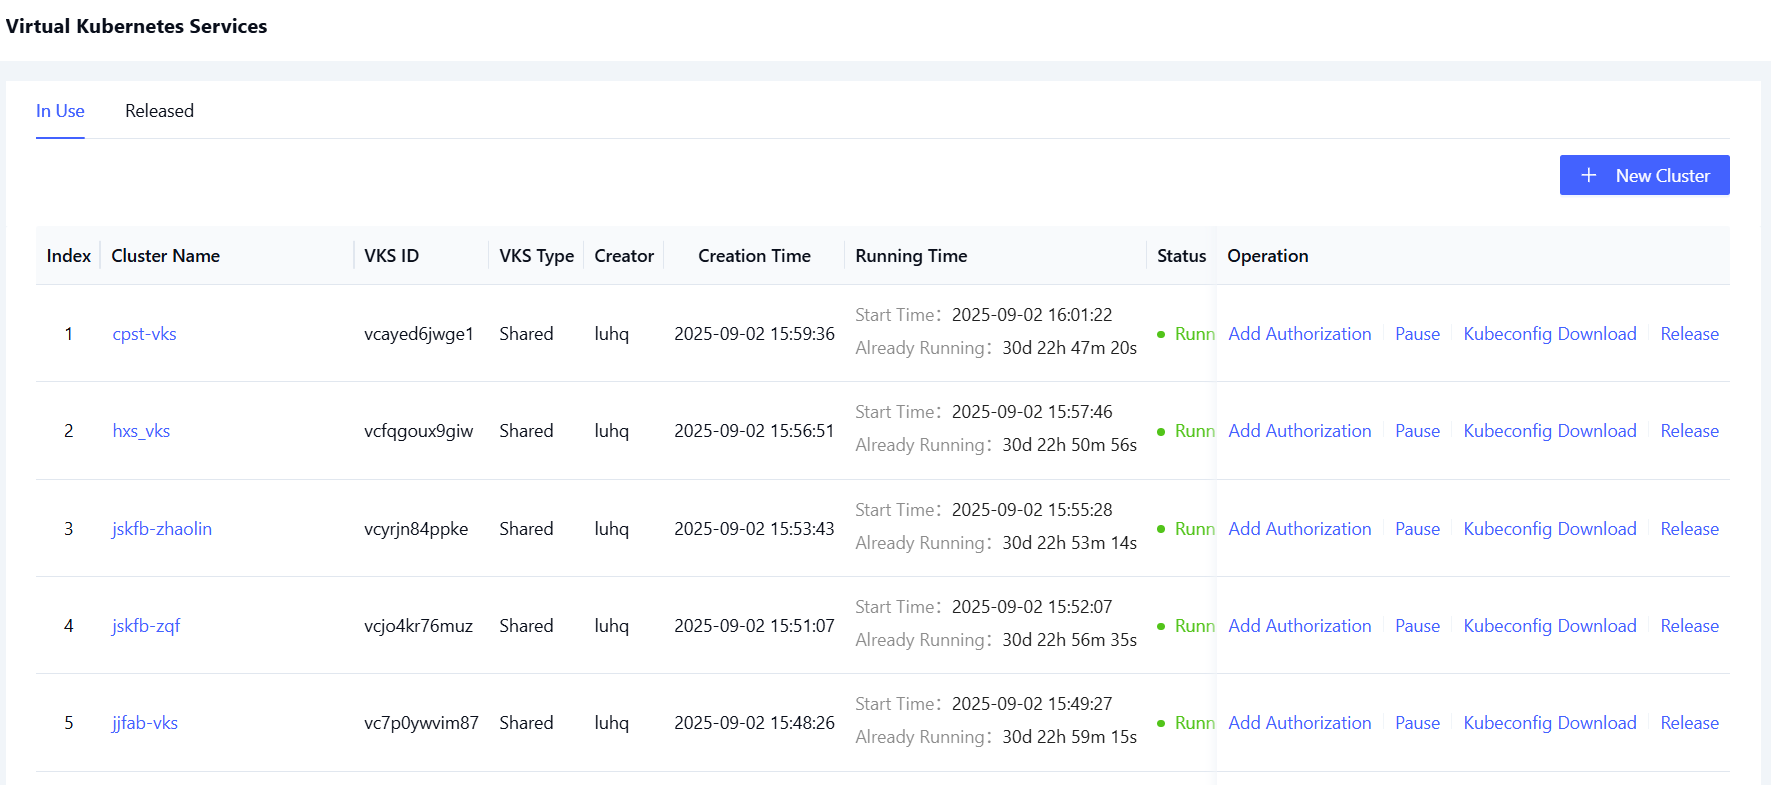1771x785 pixels.
Task: Add Authorization for jjfab-vks cluster
Action: (1299, 723)
